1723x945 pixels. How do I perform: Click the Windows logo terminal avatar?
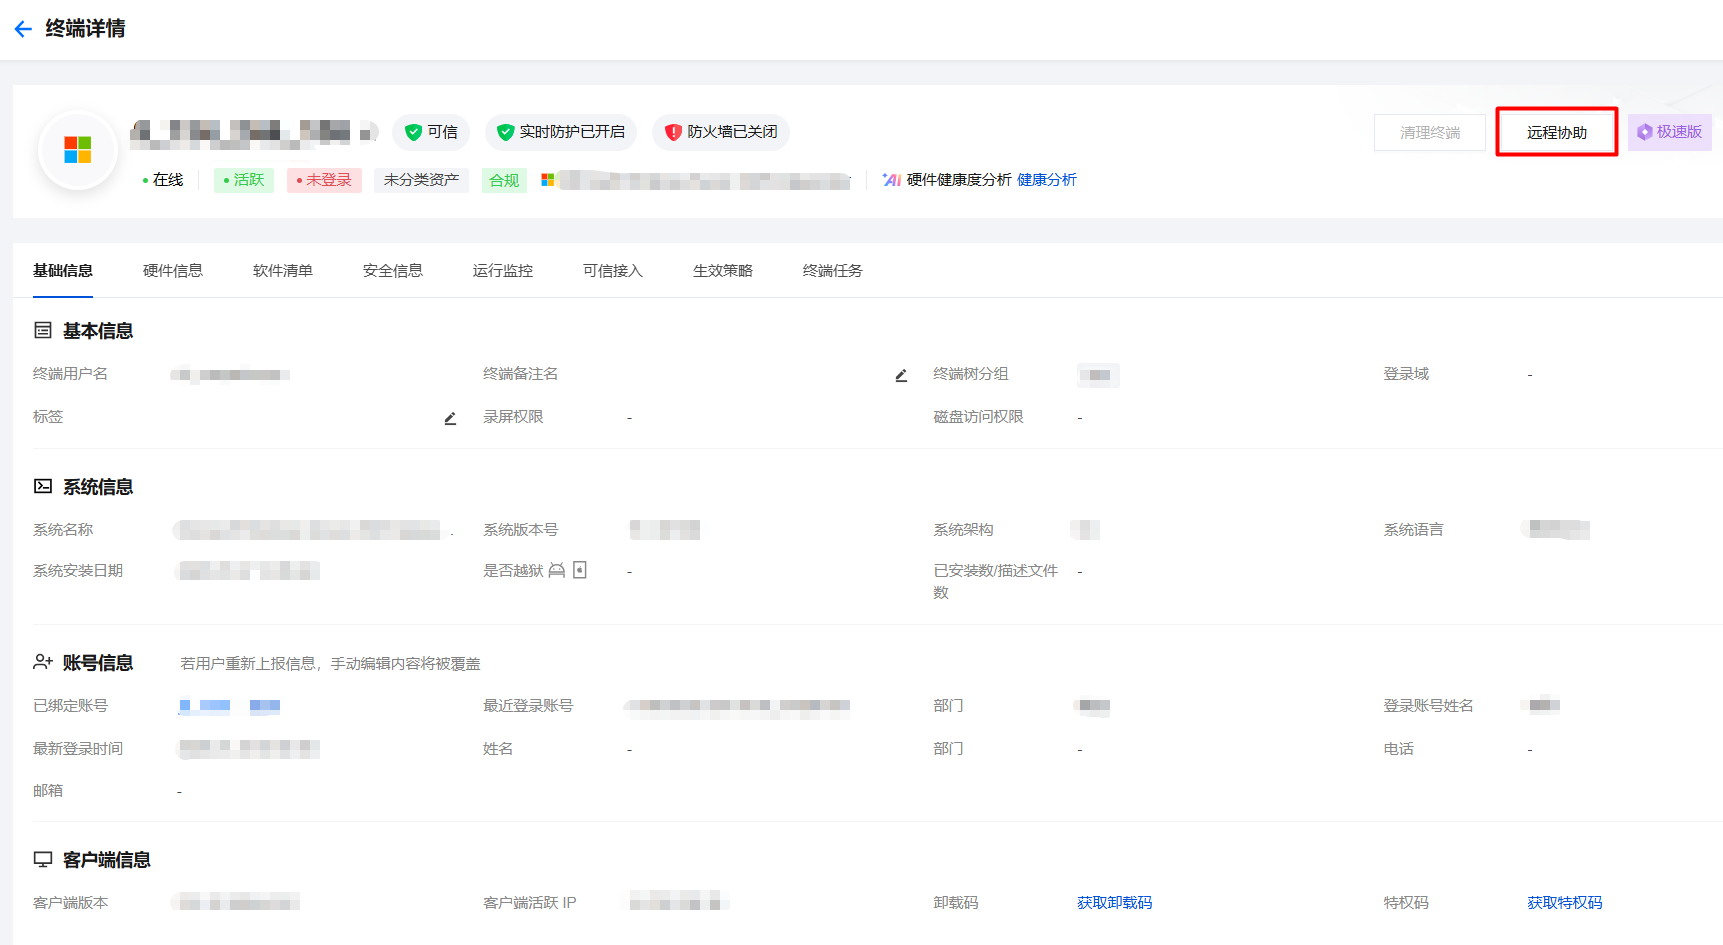78,150
